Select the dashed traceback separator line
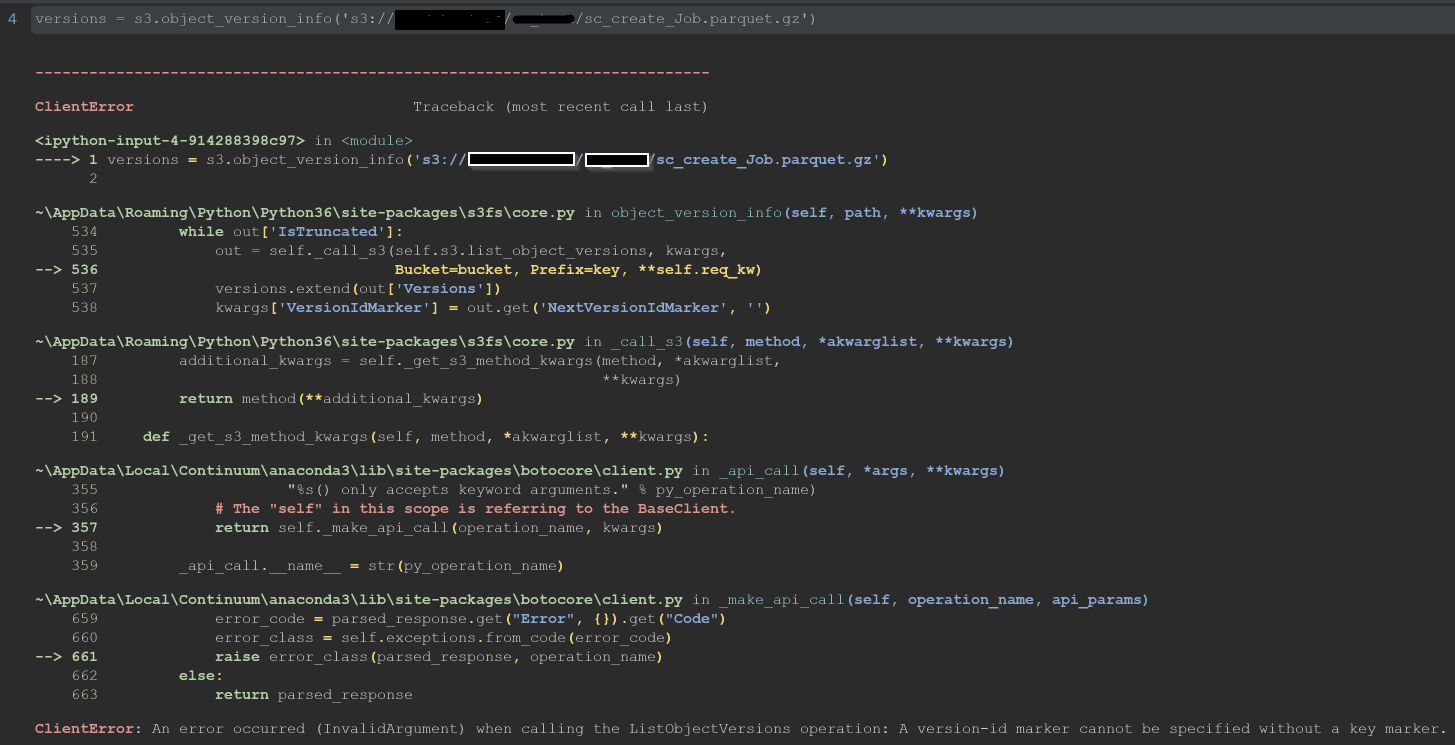Screen dimensions: 1455x745 click(x=370, y=71)
